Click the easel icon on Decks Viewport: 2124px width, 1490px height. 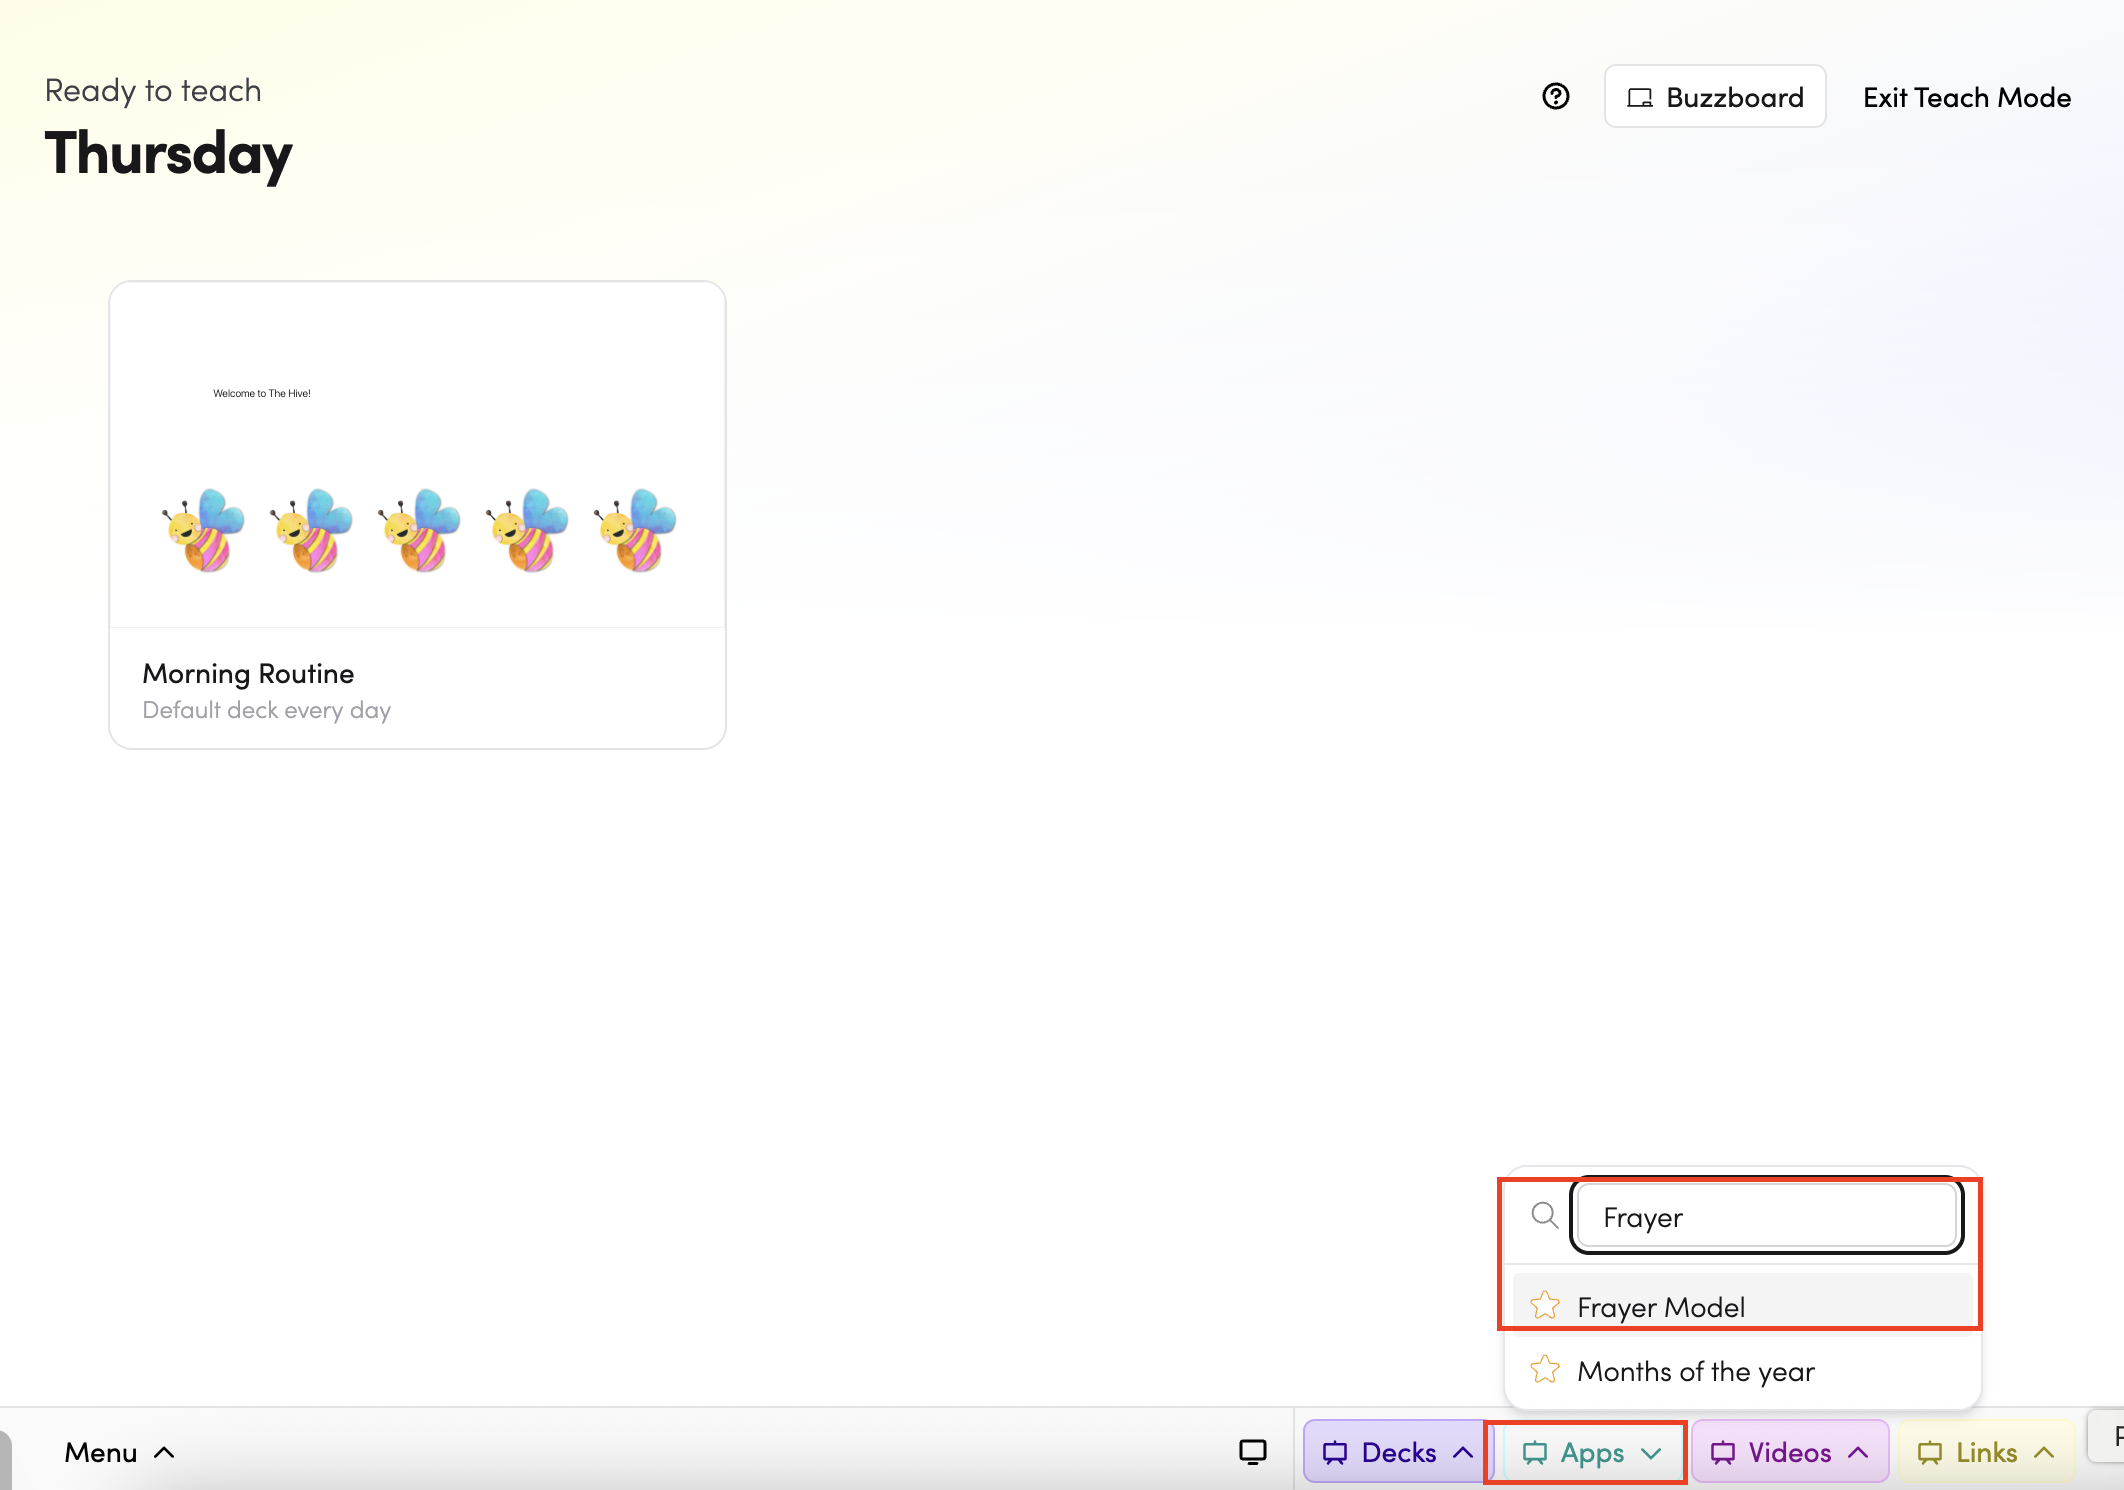tap(1334, 1453)
